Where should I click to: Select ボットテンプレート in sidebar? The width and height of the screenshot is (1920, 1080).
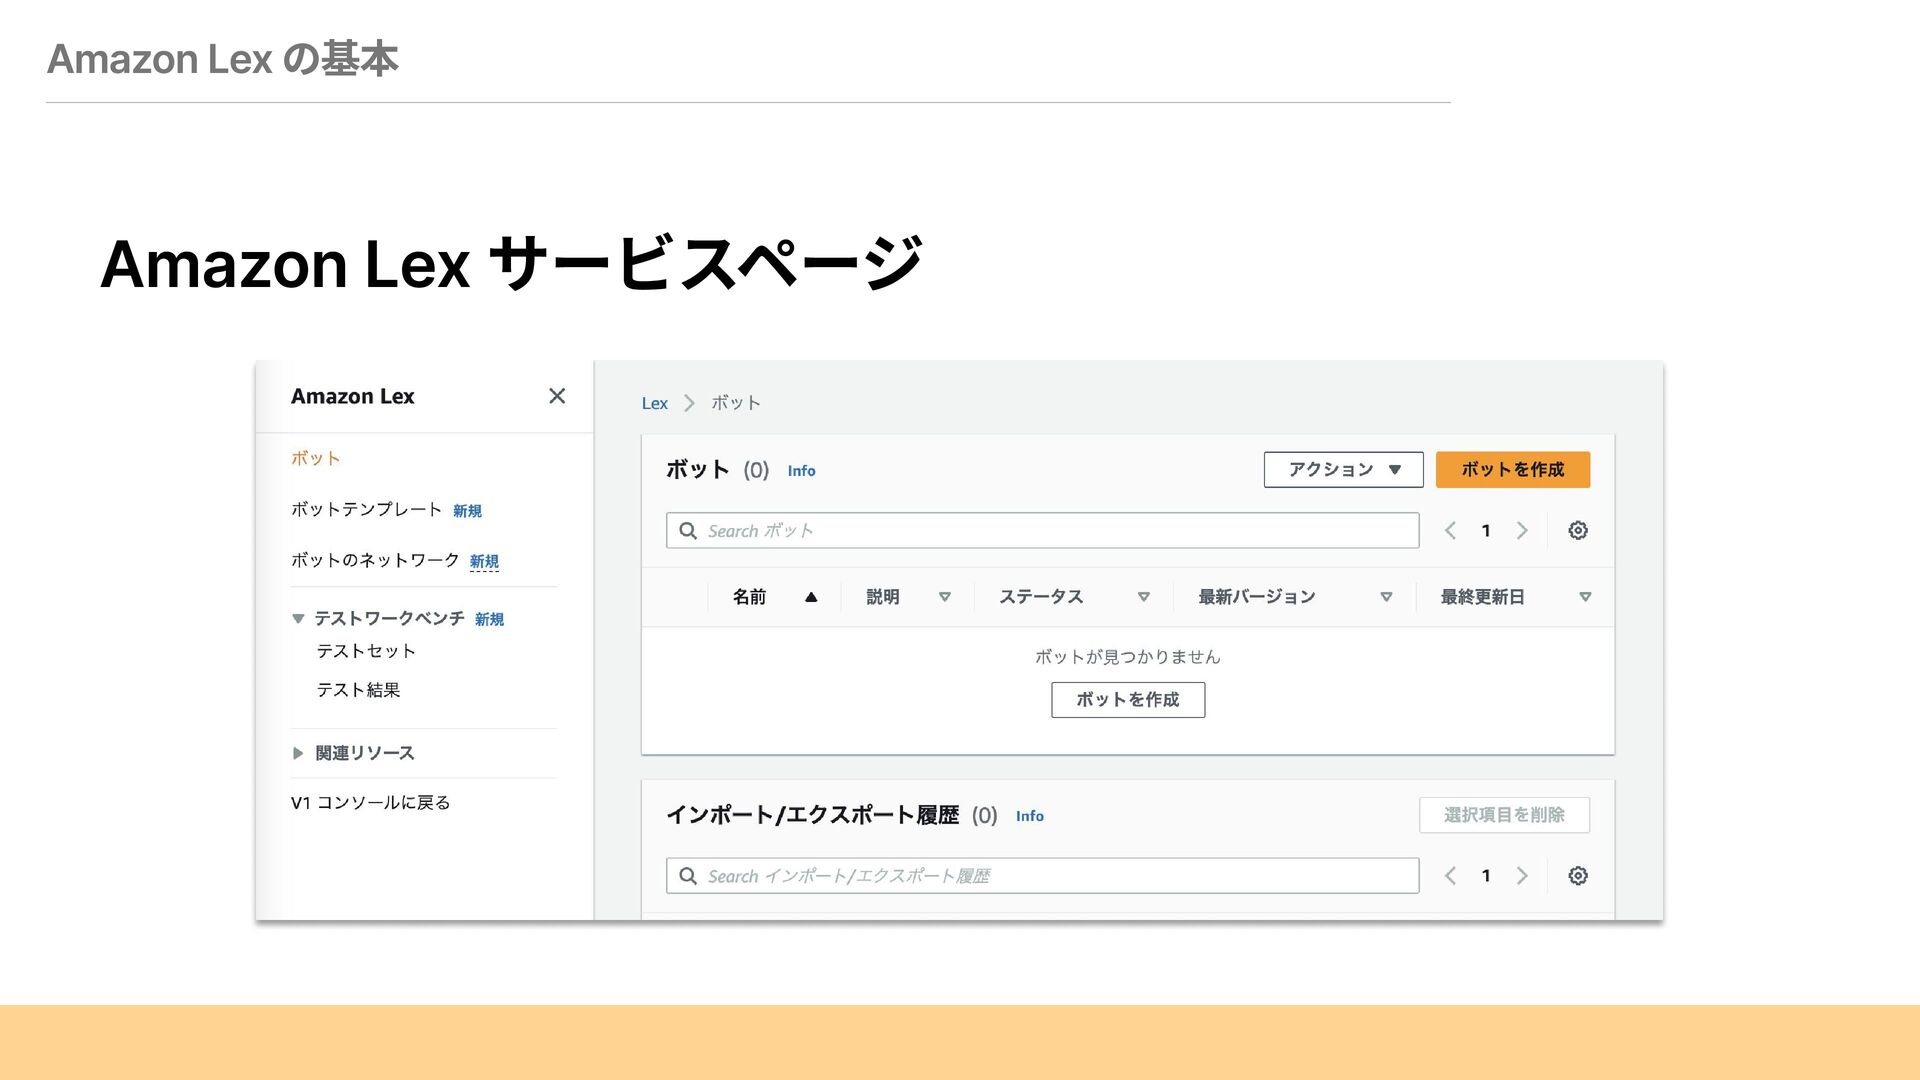[366, 509]
